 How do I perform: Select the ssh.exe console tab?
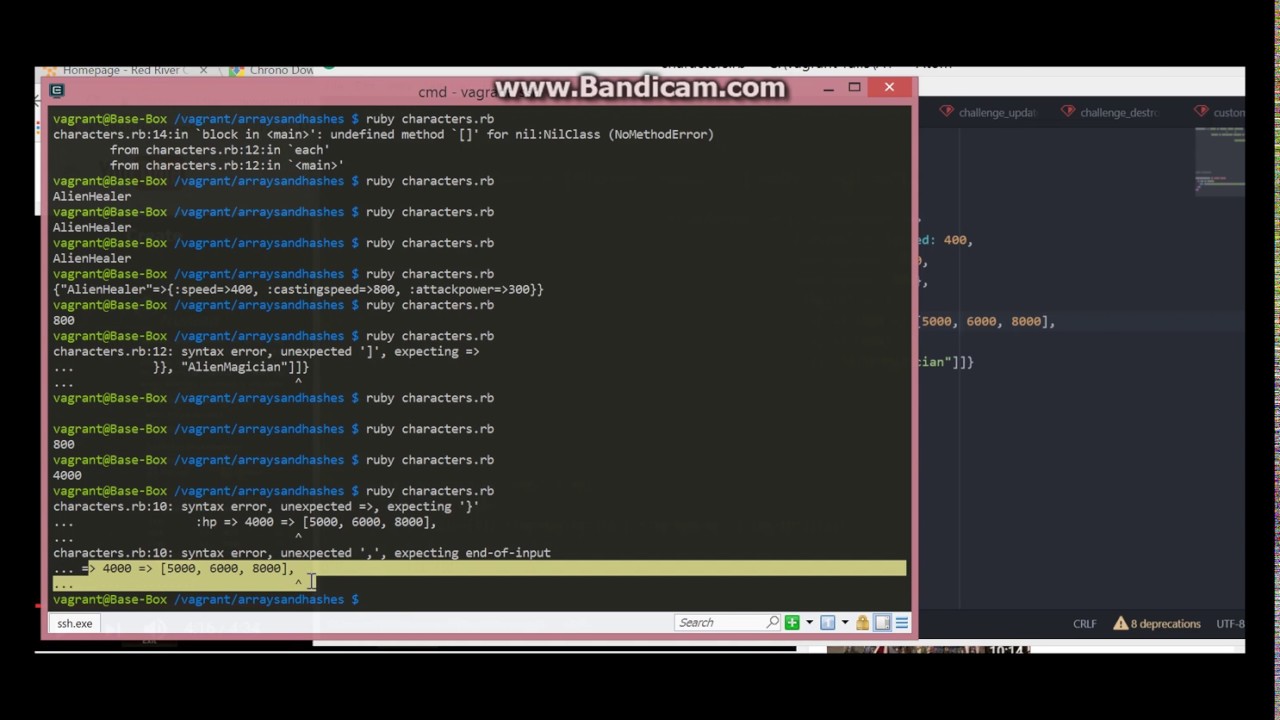coord(74,623)
